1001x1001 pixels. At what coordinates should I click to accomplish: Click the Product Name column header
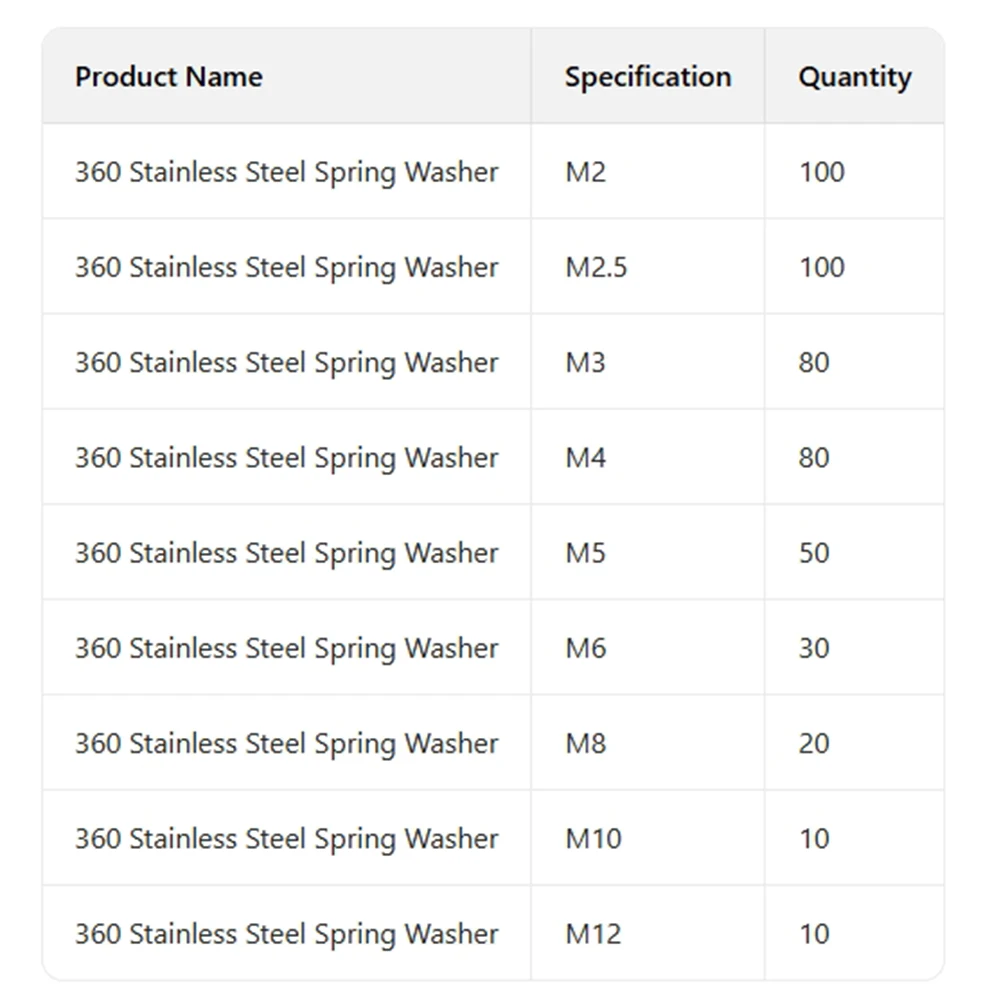(169, 77)
